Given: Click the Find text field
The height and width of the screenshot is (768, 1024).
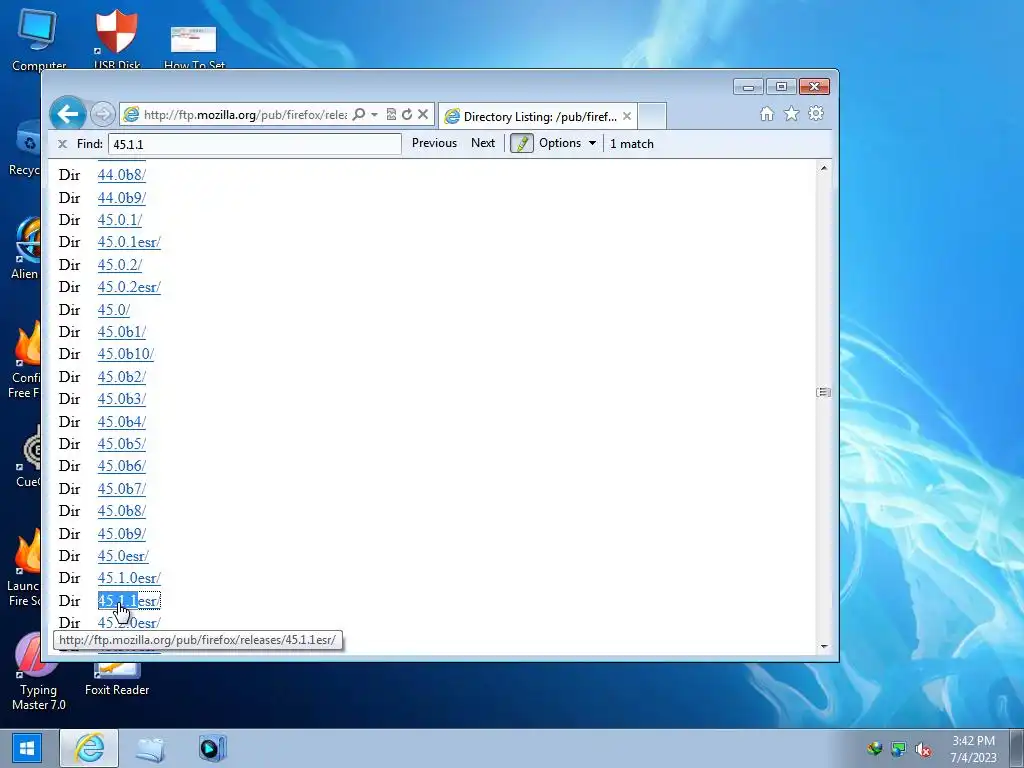Looking at the screenshot, I should coord(255,144).
